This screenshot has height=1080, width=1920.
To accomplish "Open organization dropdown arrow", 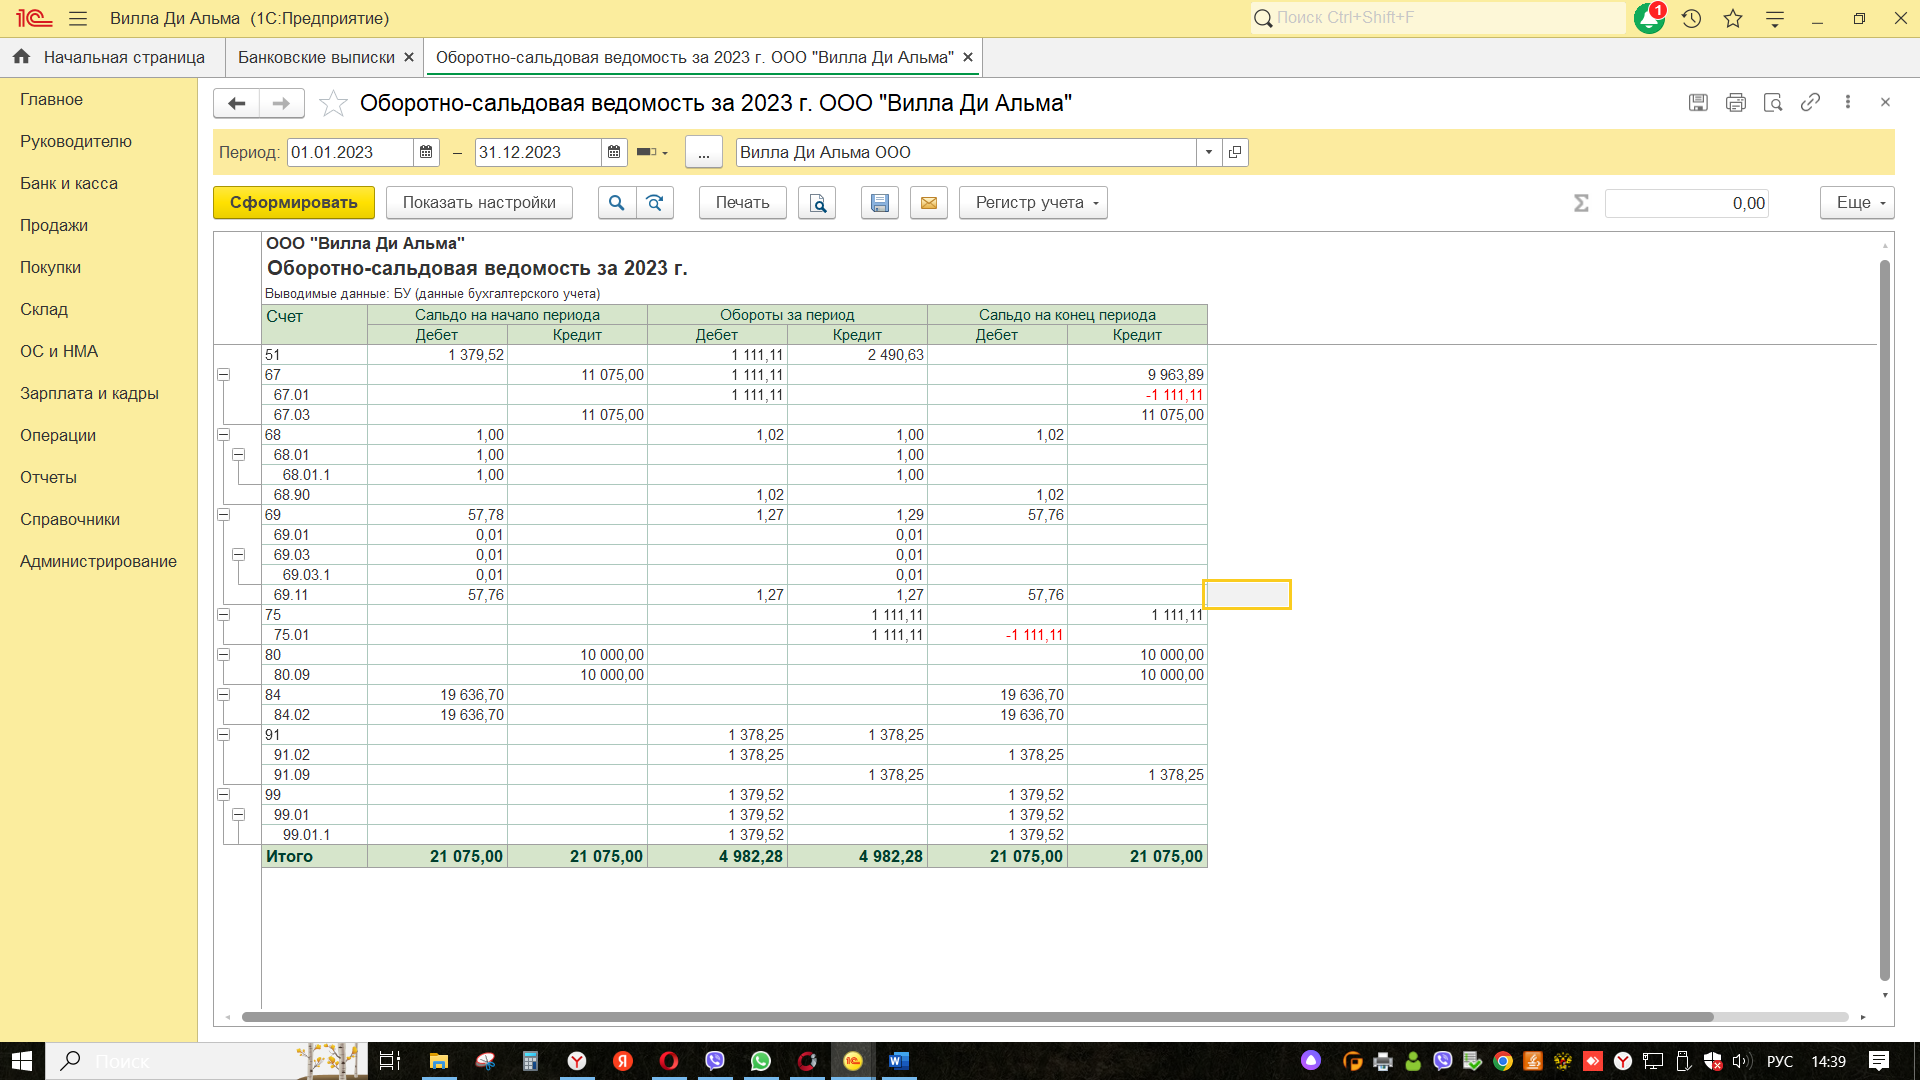I will [x=1209, y=152].
